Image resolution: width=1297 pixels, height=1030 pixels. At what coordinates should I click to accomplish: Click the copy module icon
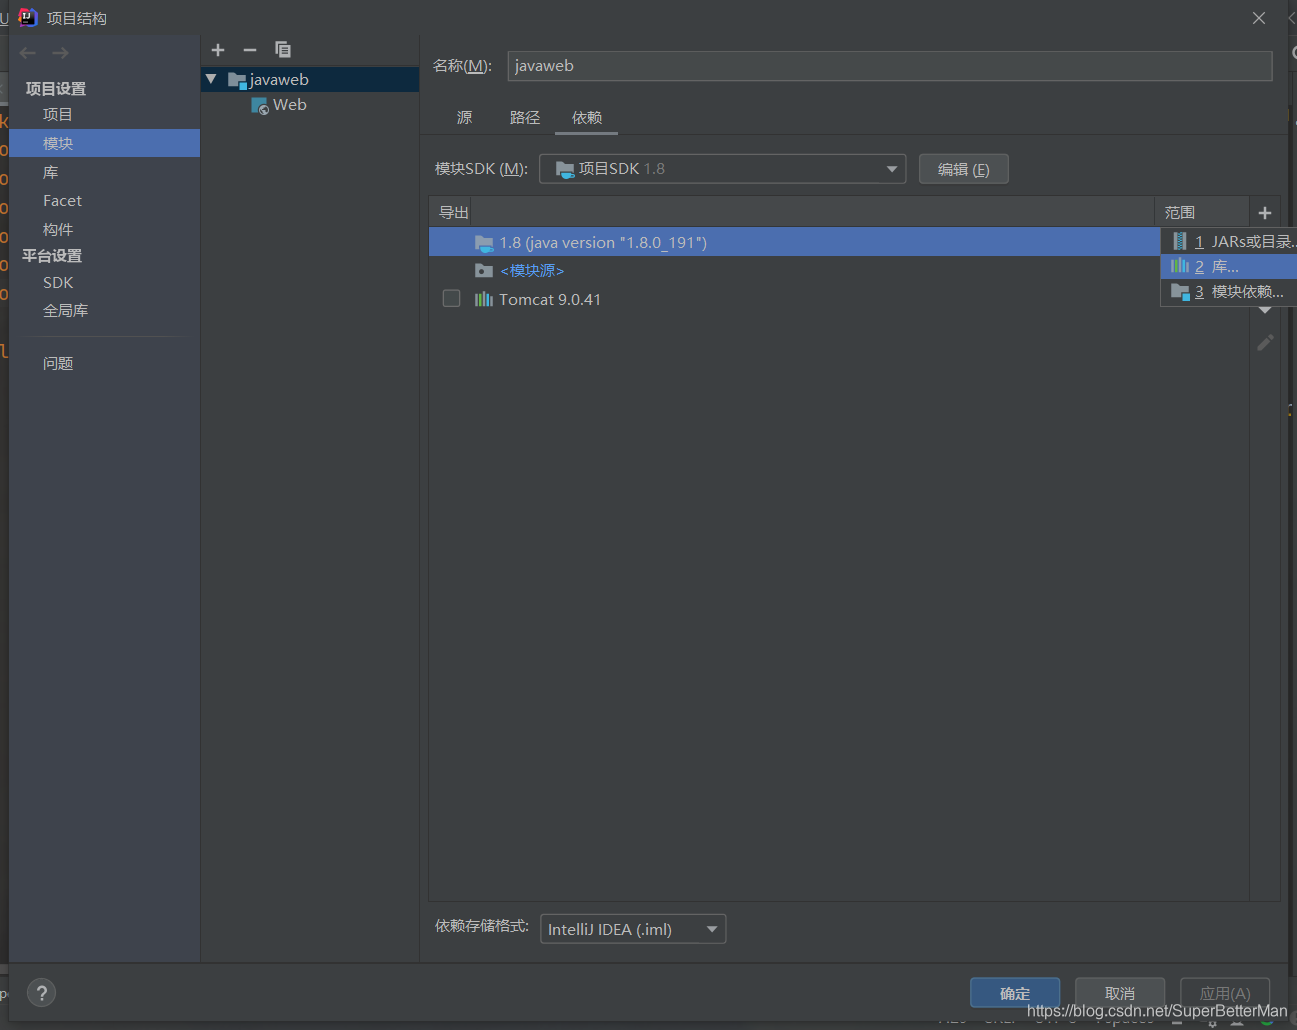coord(283,50)
